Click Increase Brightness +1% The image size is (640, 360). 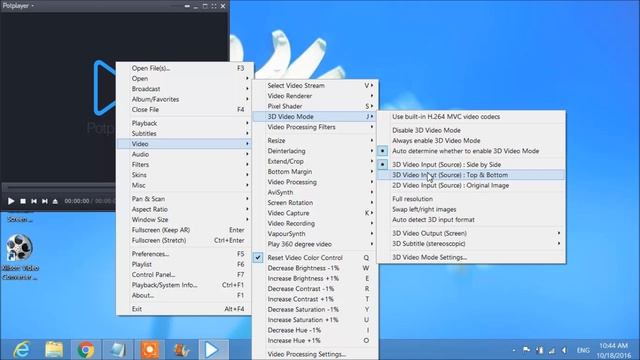[315, 278]
